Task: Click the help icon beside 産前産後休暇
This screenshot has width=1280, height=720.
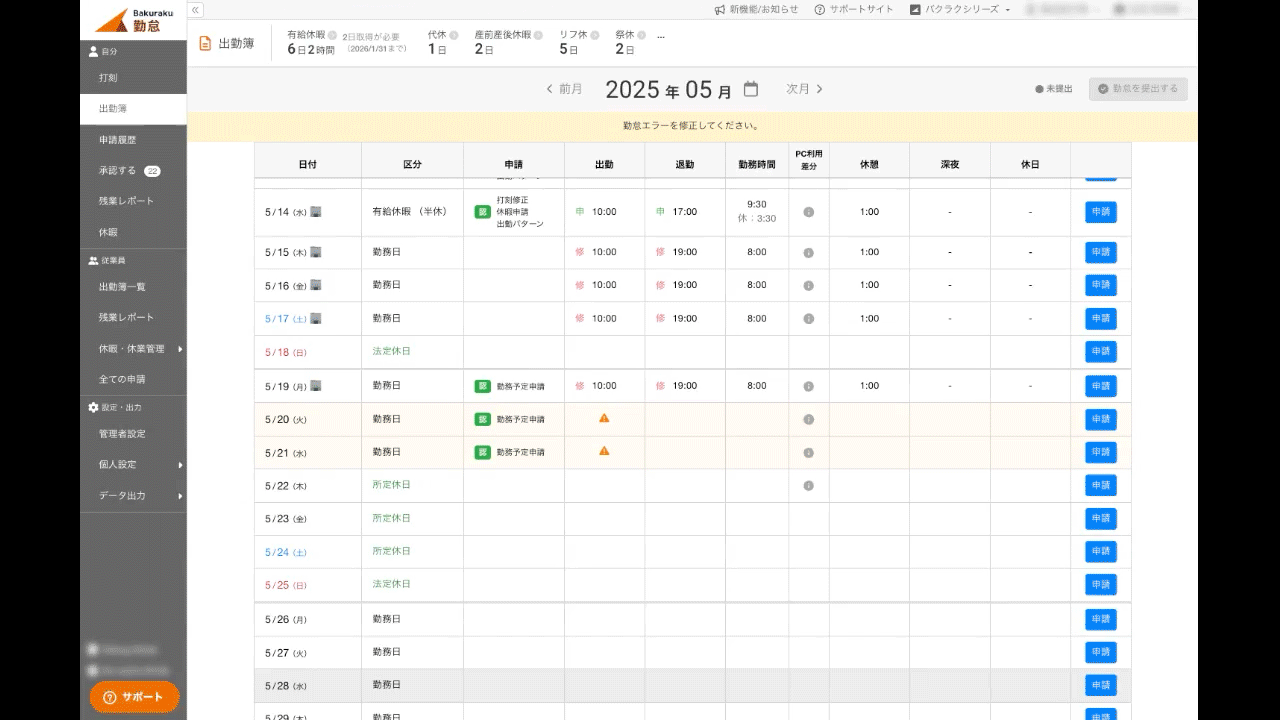Action: (x=537, y=35)
